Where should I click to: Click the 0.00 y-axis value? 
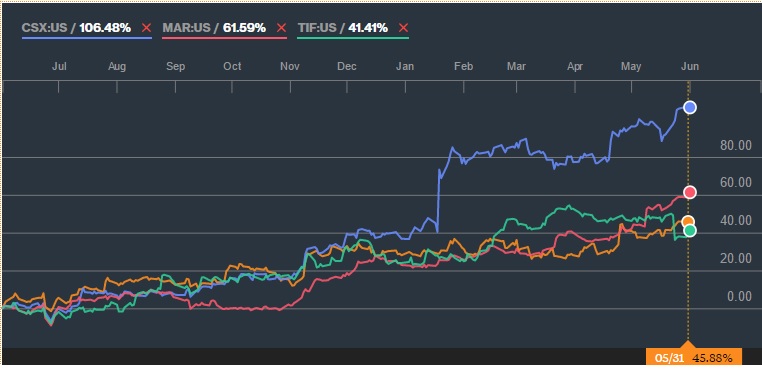[x=739, y=297]
